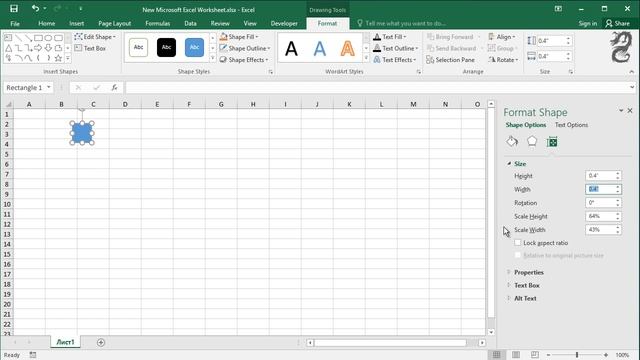
Task: Open the File tab
Action: pos(15,23)
